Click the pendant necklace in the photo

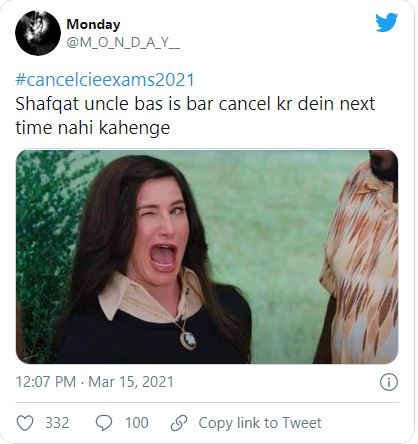tap(188, 339)
